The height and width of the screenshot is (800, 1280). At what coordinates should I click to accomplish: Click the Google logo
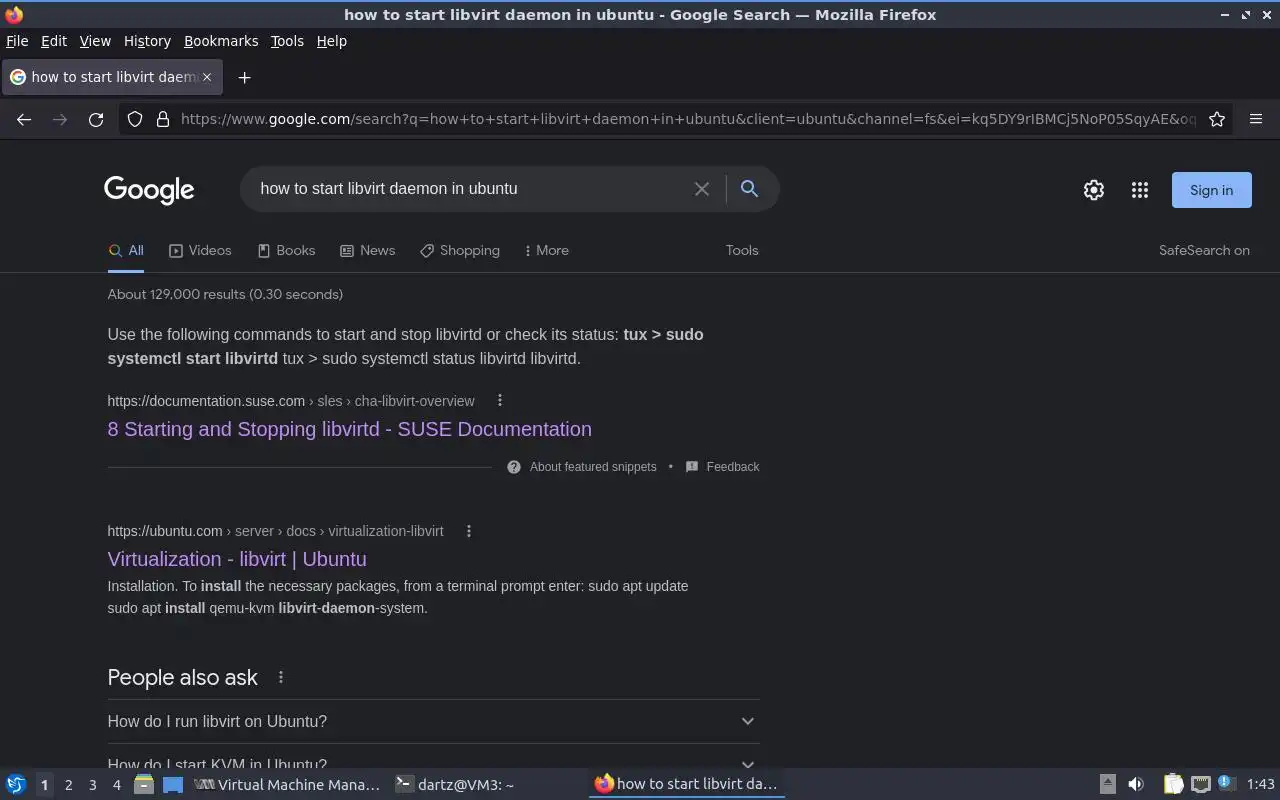pyautogui.click(x=149, y=190)
